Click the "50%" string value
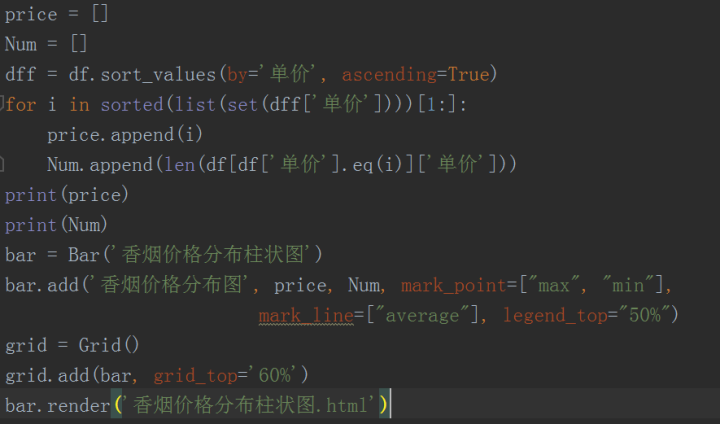This screenshot has height=424, width=720. pyautogui.click(x=645, y=316)
